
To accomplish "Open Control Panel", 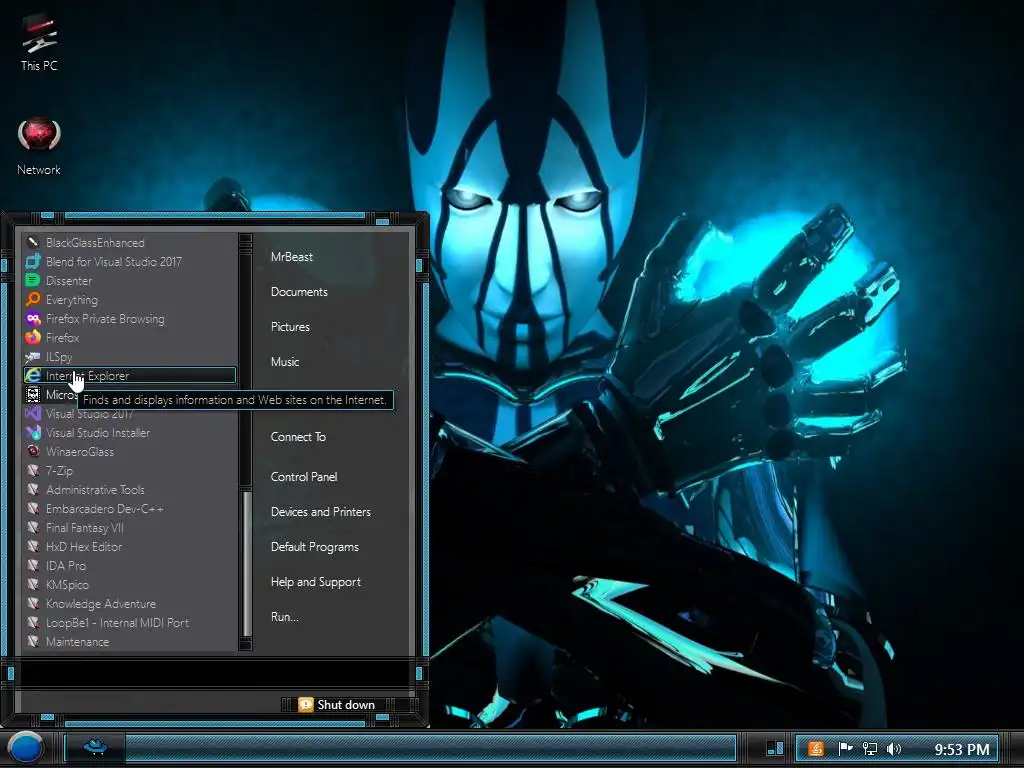I will coord(304,477).
